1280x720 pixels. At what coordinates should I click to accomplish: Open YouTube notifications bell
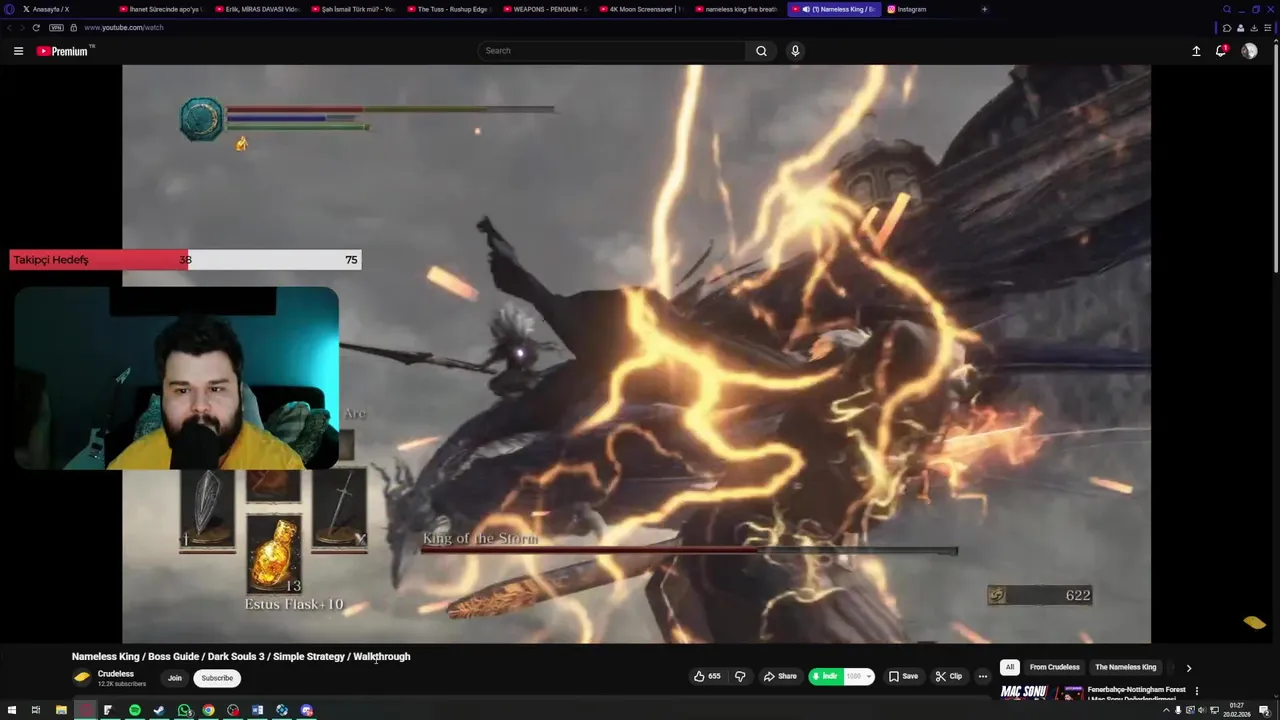click(x=1221, y=51)
